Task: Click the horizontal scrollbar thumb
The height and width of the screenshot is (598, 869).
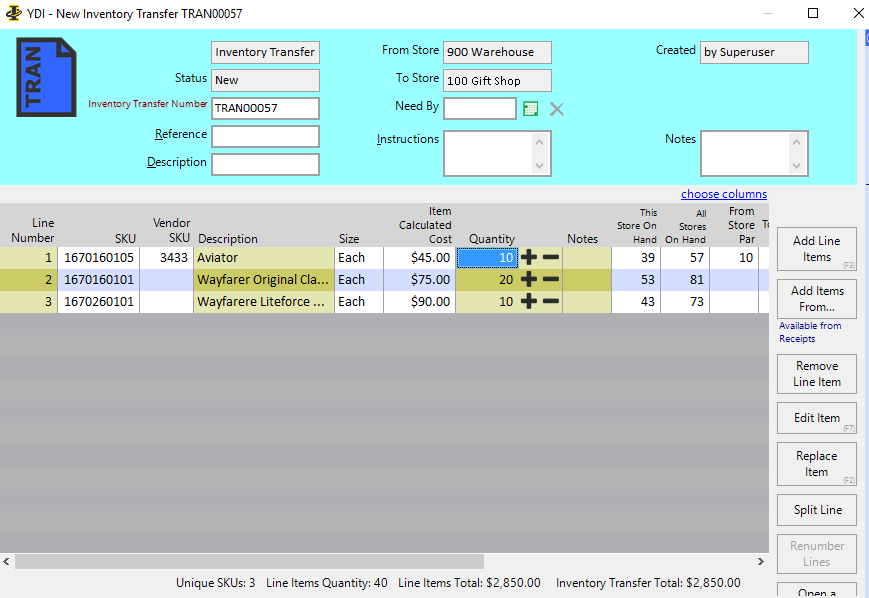Action: click(249, 561)
